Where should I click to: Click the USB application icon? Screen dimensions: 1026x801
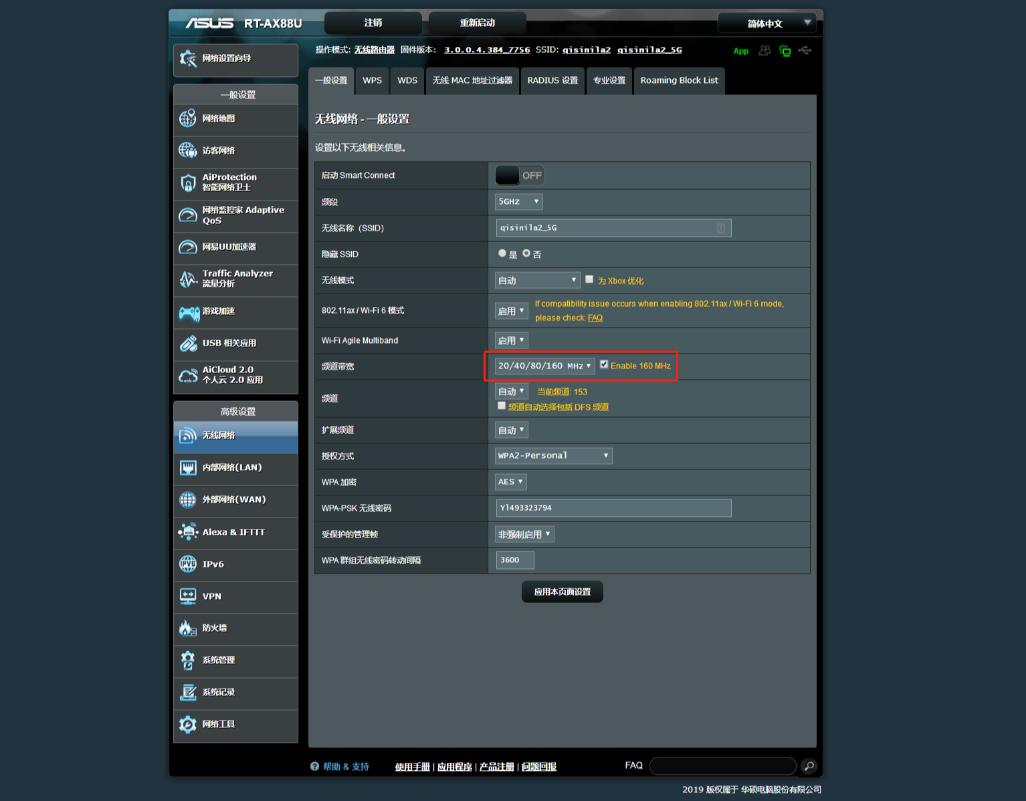[187, 343]
